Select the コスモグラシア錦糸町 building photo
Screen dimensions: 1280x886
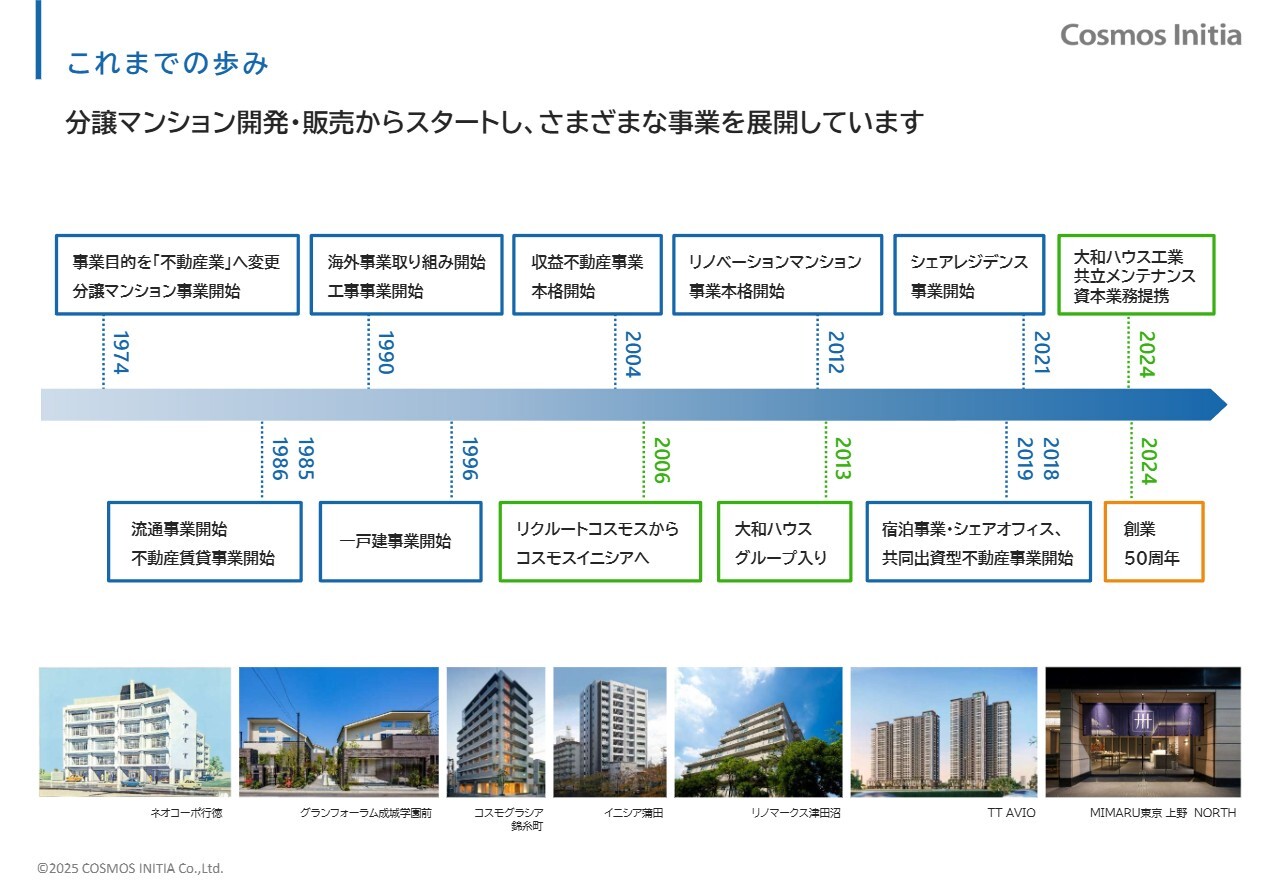(496, 732)
